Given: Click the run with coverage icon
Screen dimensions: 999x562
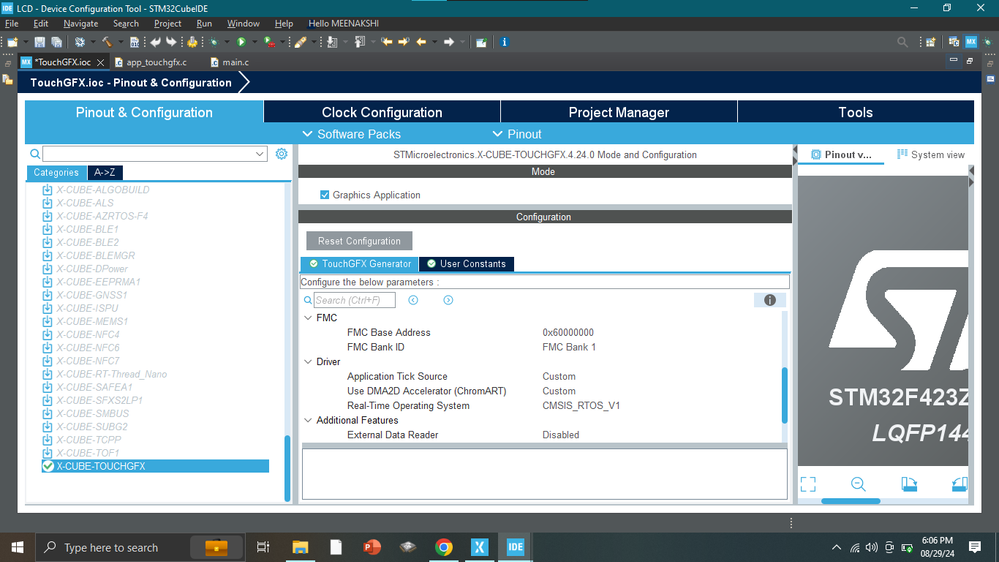Looking at the screenshot, I should pyautogui.click(x=270, y=42).
